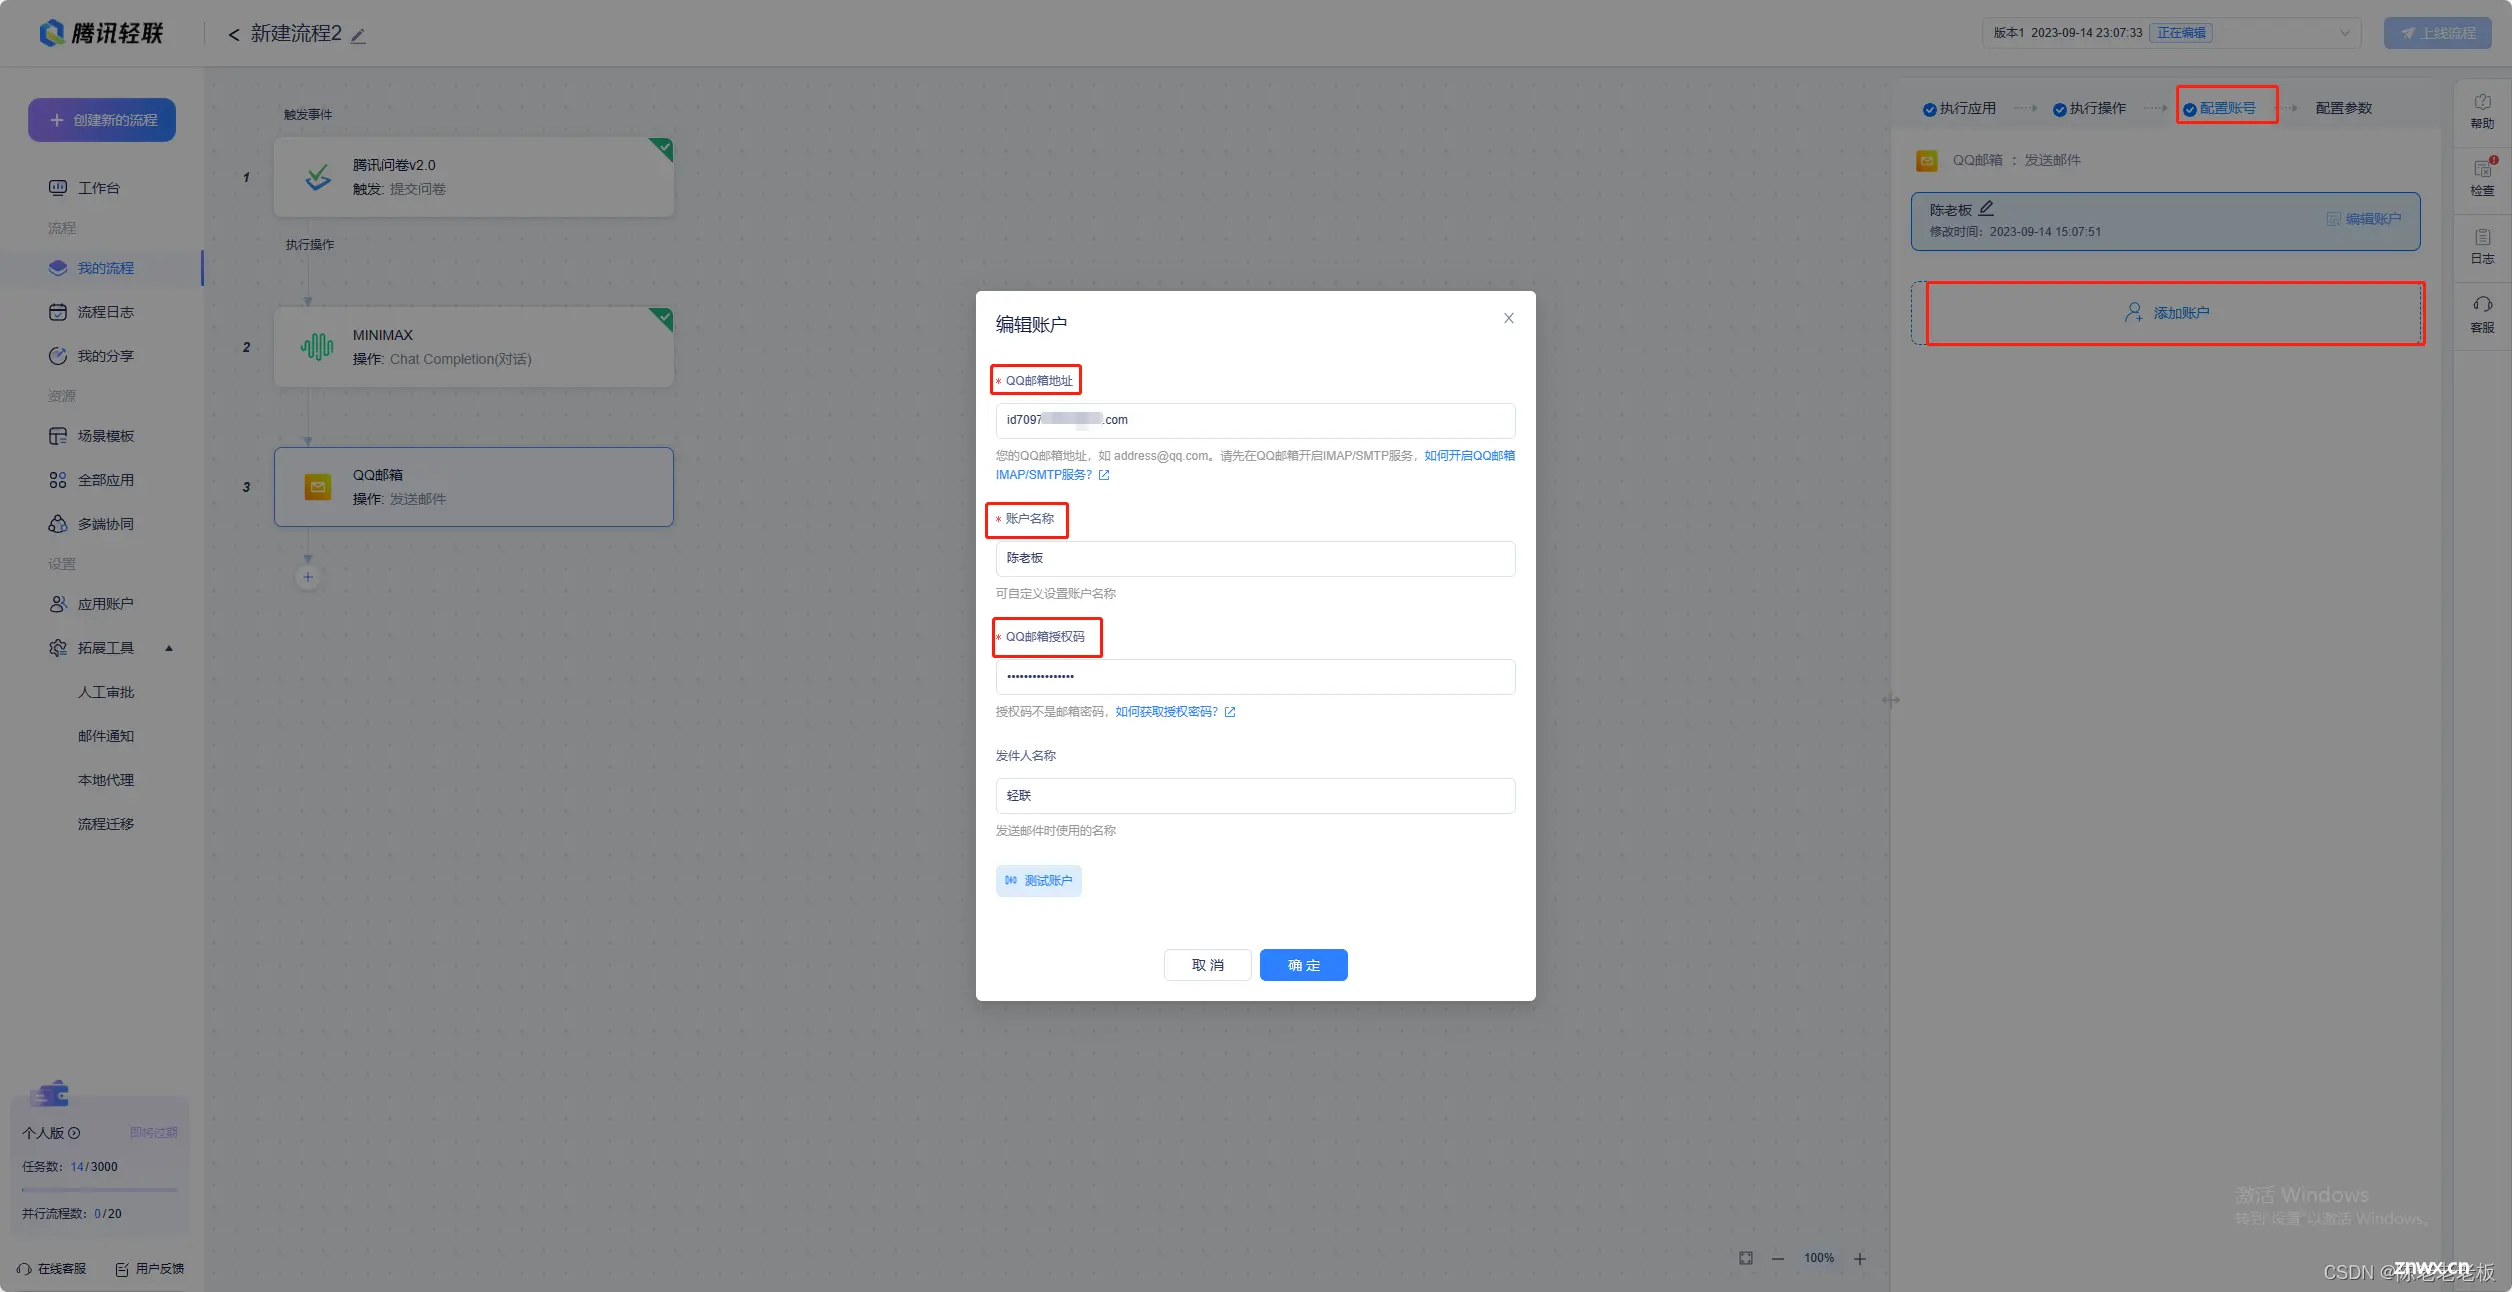Click 上线流程 publish button
The width and height of the screenshot is (2512, 1292).
[2437, 33]
